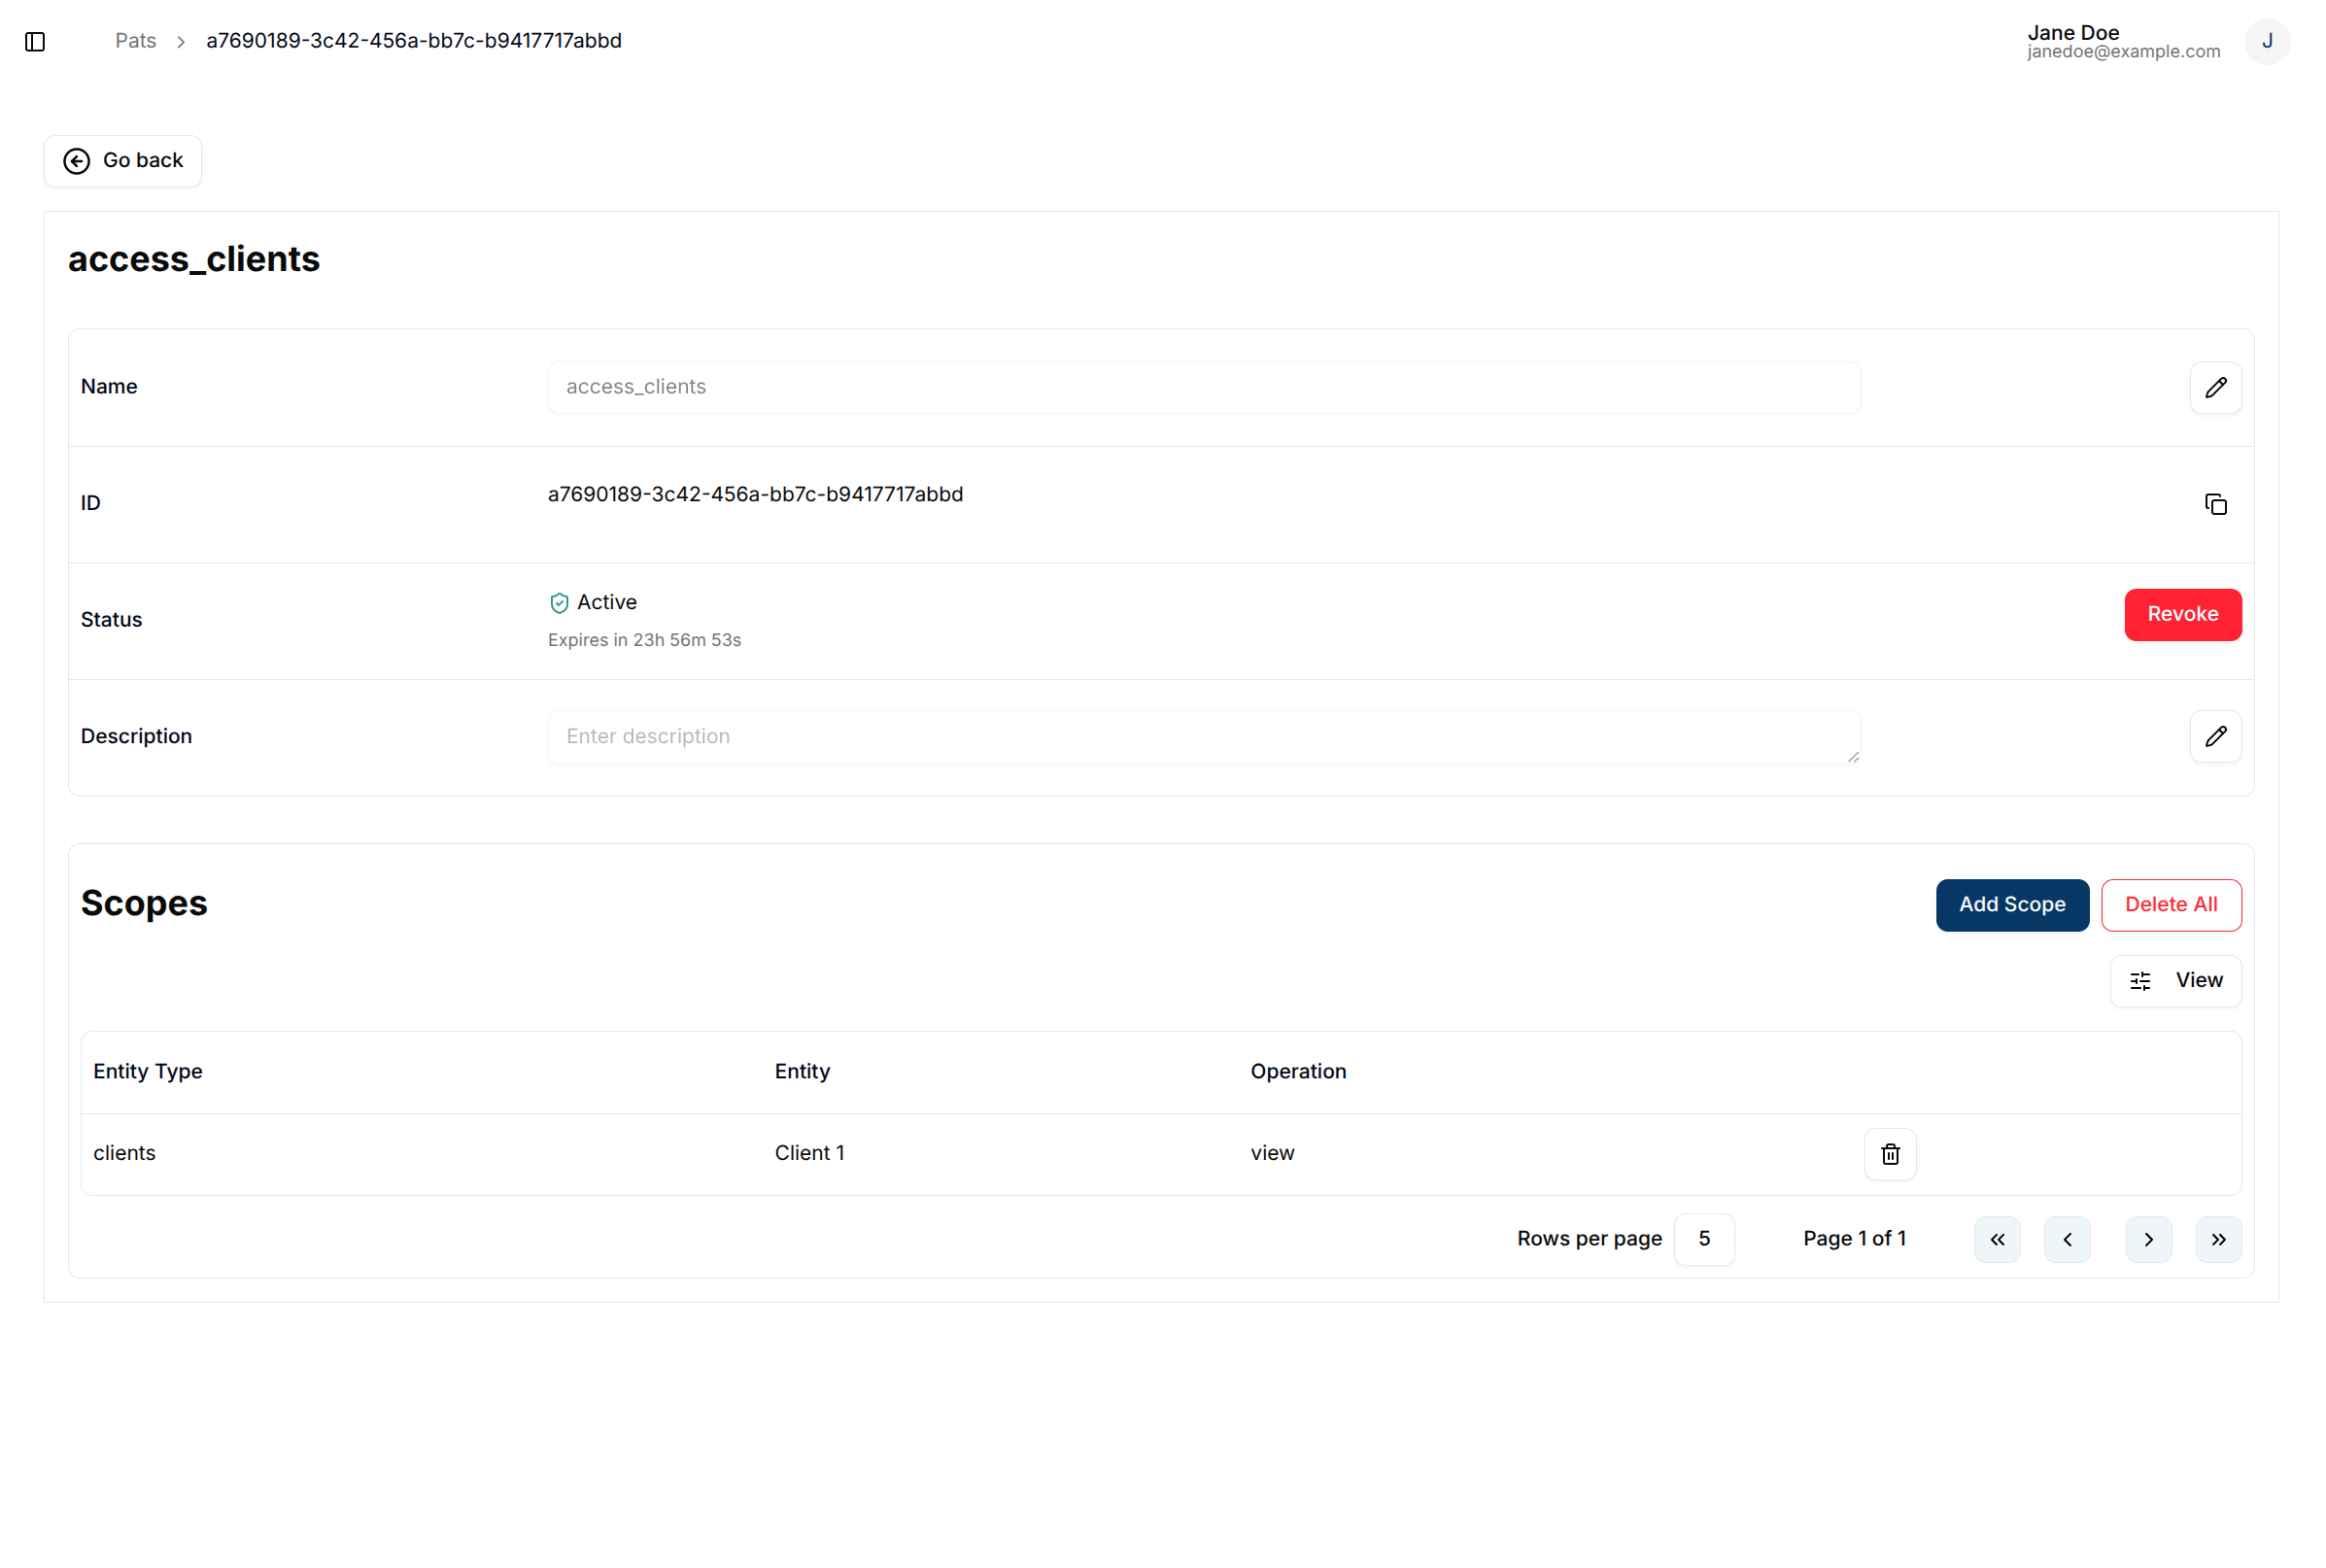Revoke the active token
Image resolution: width=2326 pixels, height=1568 pixels.
[x=2182, y=614]
